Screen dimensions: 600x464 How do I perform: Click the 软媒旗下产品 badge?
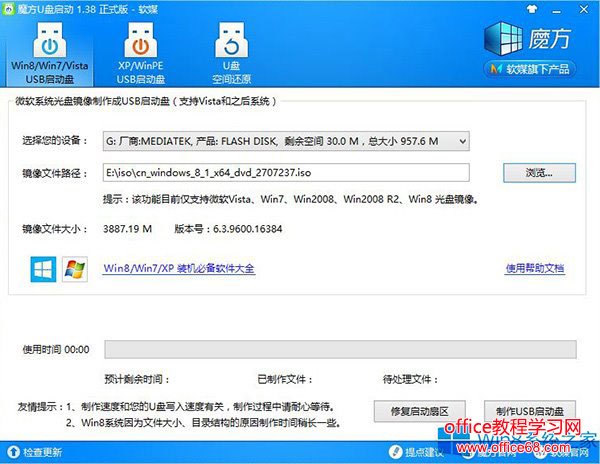[x=530, y=69]
